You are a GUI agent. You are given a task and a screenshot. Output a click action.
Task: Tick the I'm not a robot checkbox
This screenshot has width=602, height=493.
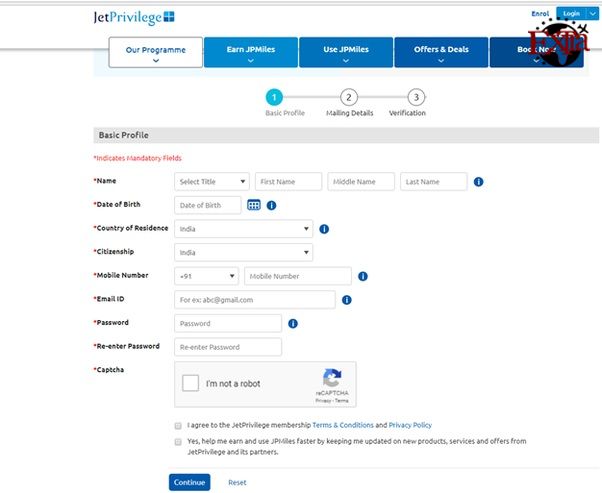[190, 383]
